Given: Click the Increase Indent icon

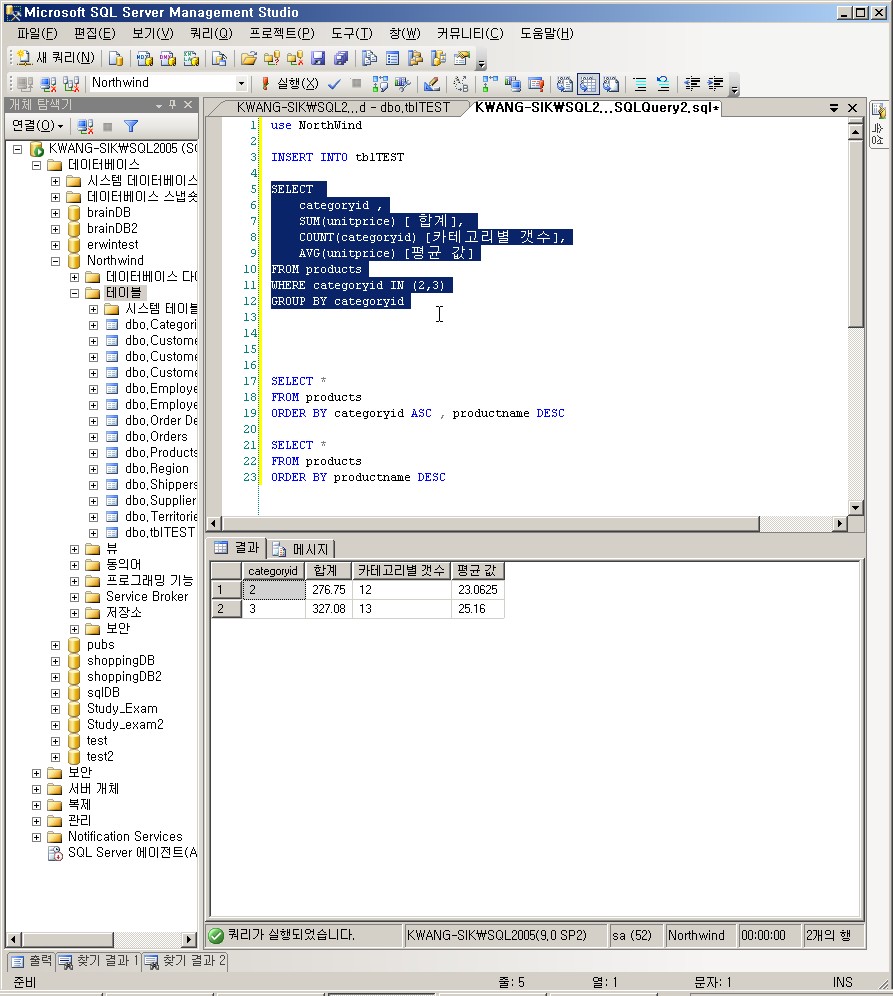Looking at the screenshot, I should tap(715, 83).
